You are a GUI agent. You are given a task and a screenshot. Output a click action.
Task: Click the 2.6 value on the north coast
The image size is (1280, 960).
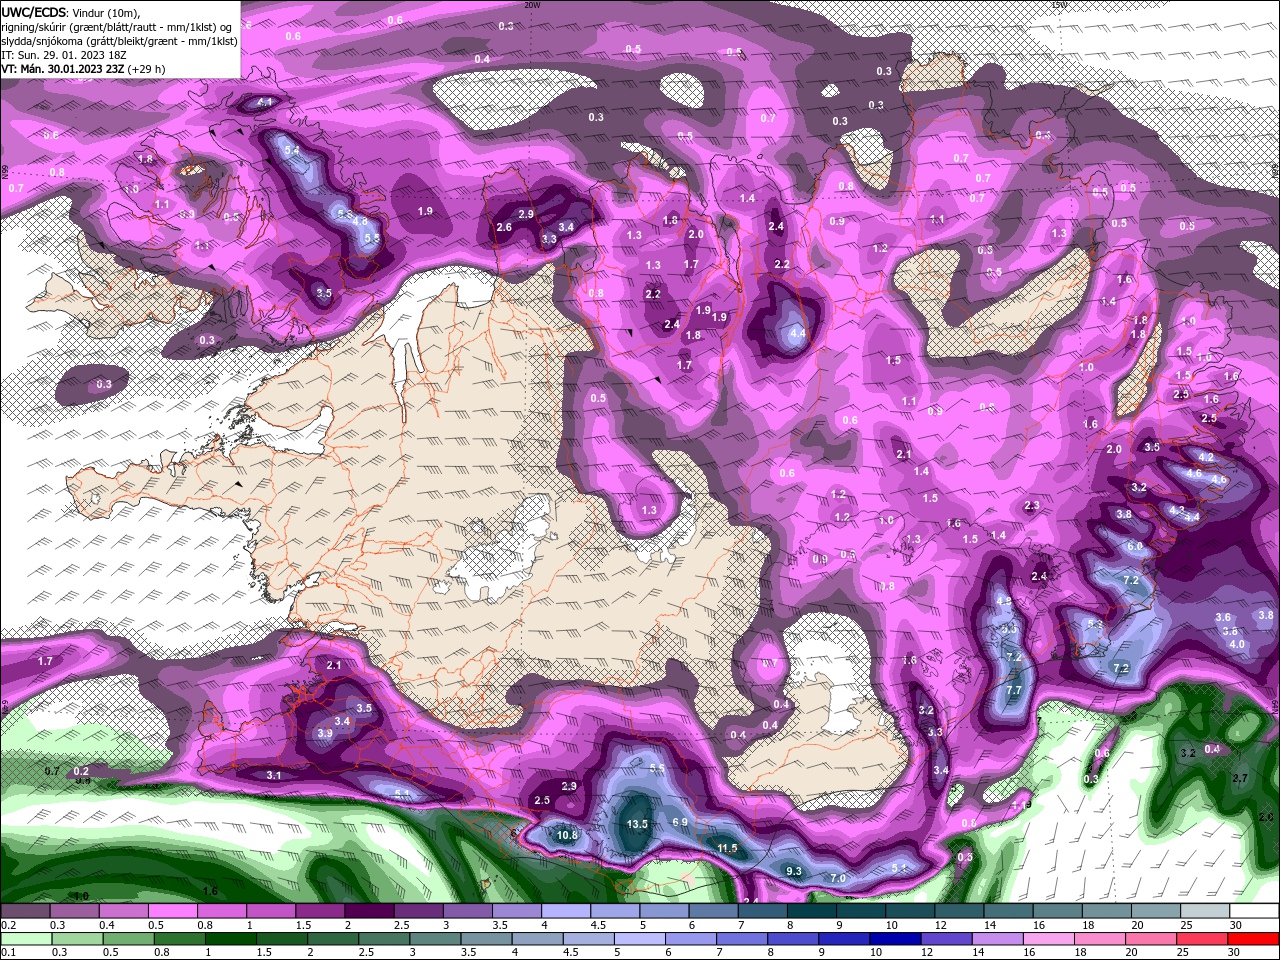pyautogui.click(x=504, y=228)
